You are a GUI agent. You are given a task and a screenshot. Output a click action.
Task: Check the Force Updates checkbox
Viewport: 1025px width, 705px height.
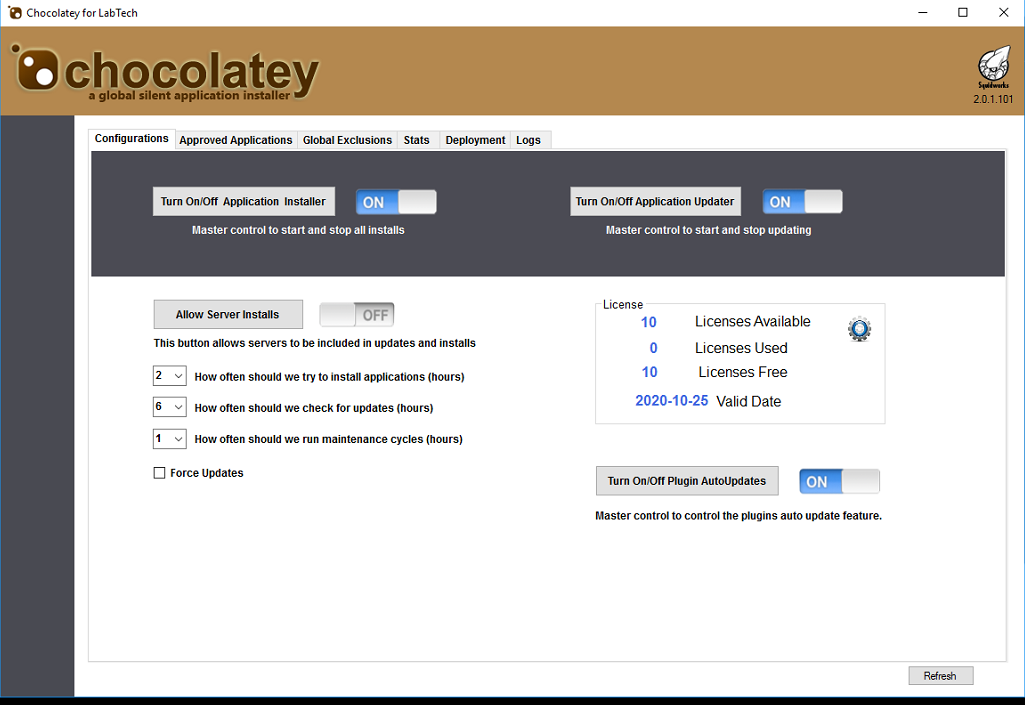pos(159,473)
